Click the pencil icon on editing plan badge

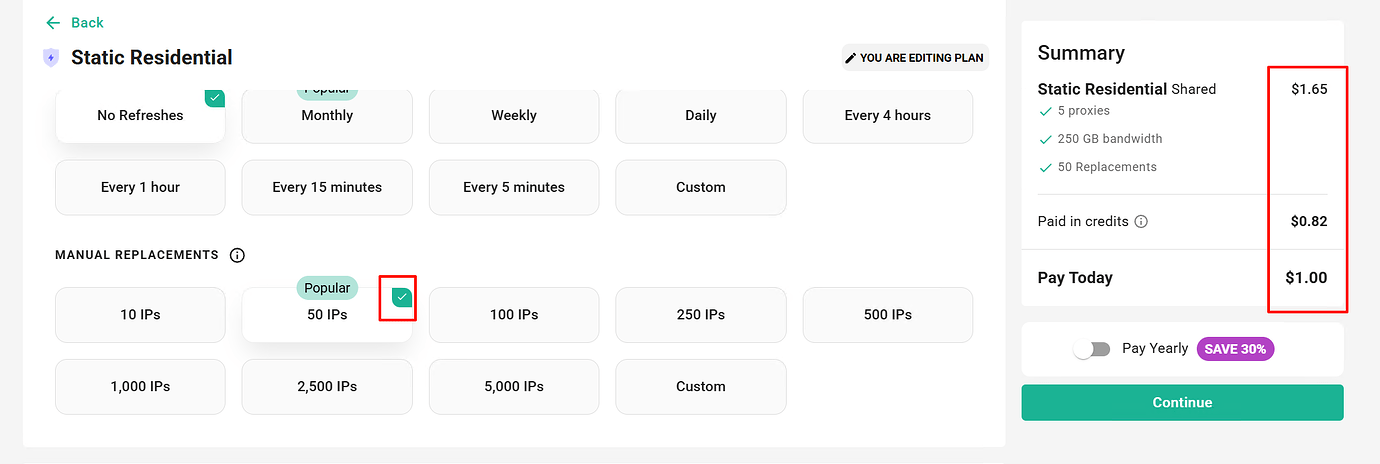click(851, 58)
